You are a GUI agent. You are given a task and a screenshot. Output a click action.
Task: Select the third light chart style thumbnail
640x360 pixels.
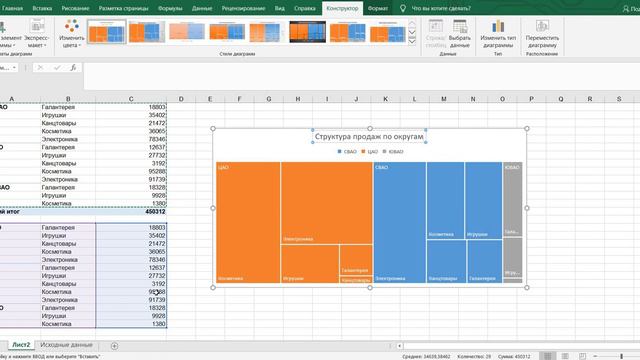click(x=187, y=32)
